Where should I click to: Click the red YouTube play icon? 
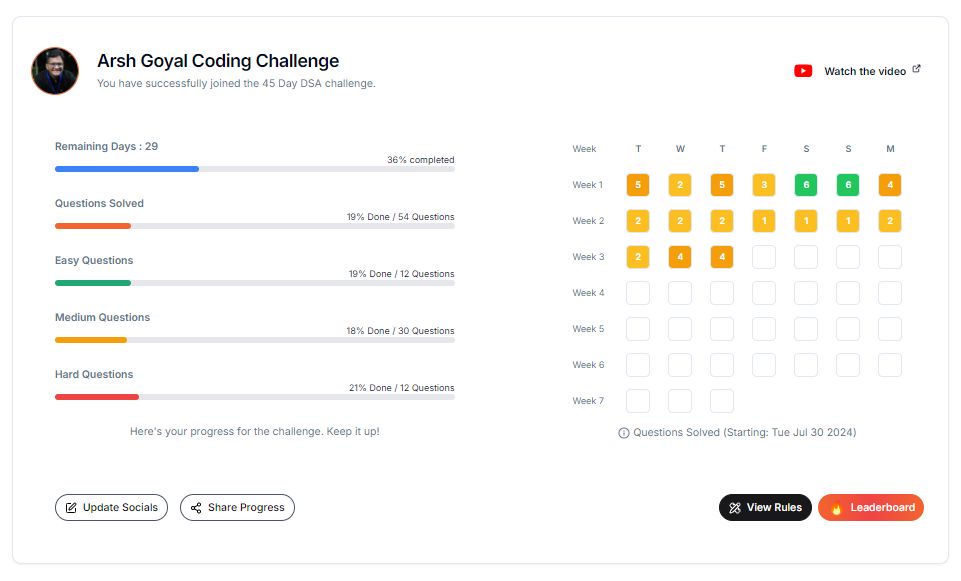[x=803, y=71]
